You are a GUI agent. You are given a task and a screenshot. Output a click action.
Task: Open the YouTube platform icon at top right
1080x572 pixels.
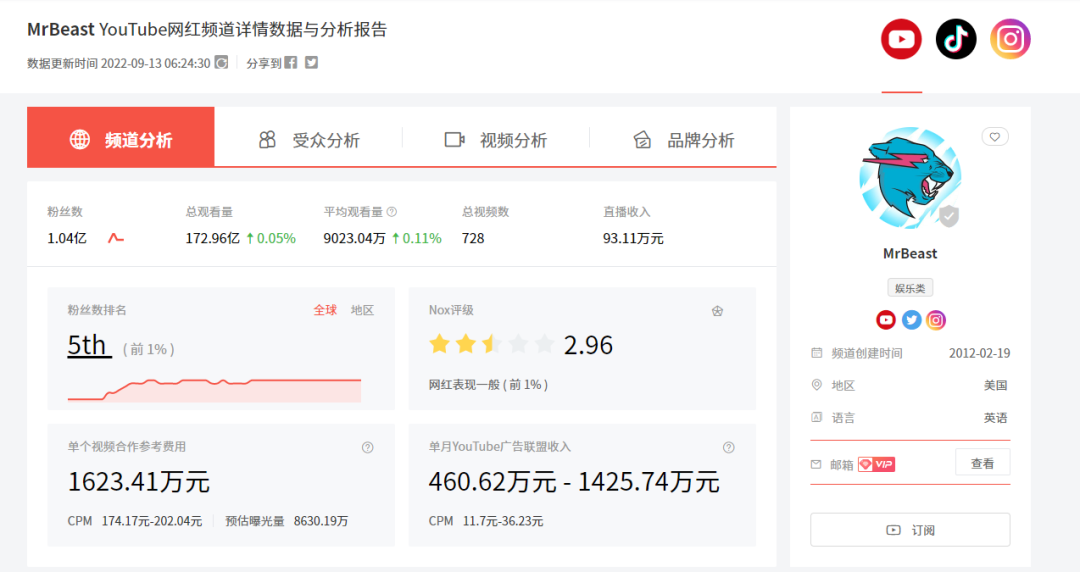coord(901,39)
